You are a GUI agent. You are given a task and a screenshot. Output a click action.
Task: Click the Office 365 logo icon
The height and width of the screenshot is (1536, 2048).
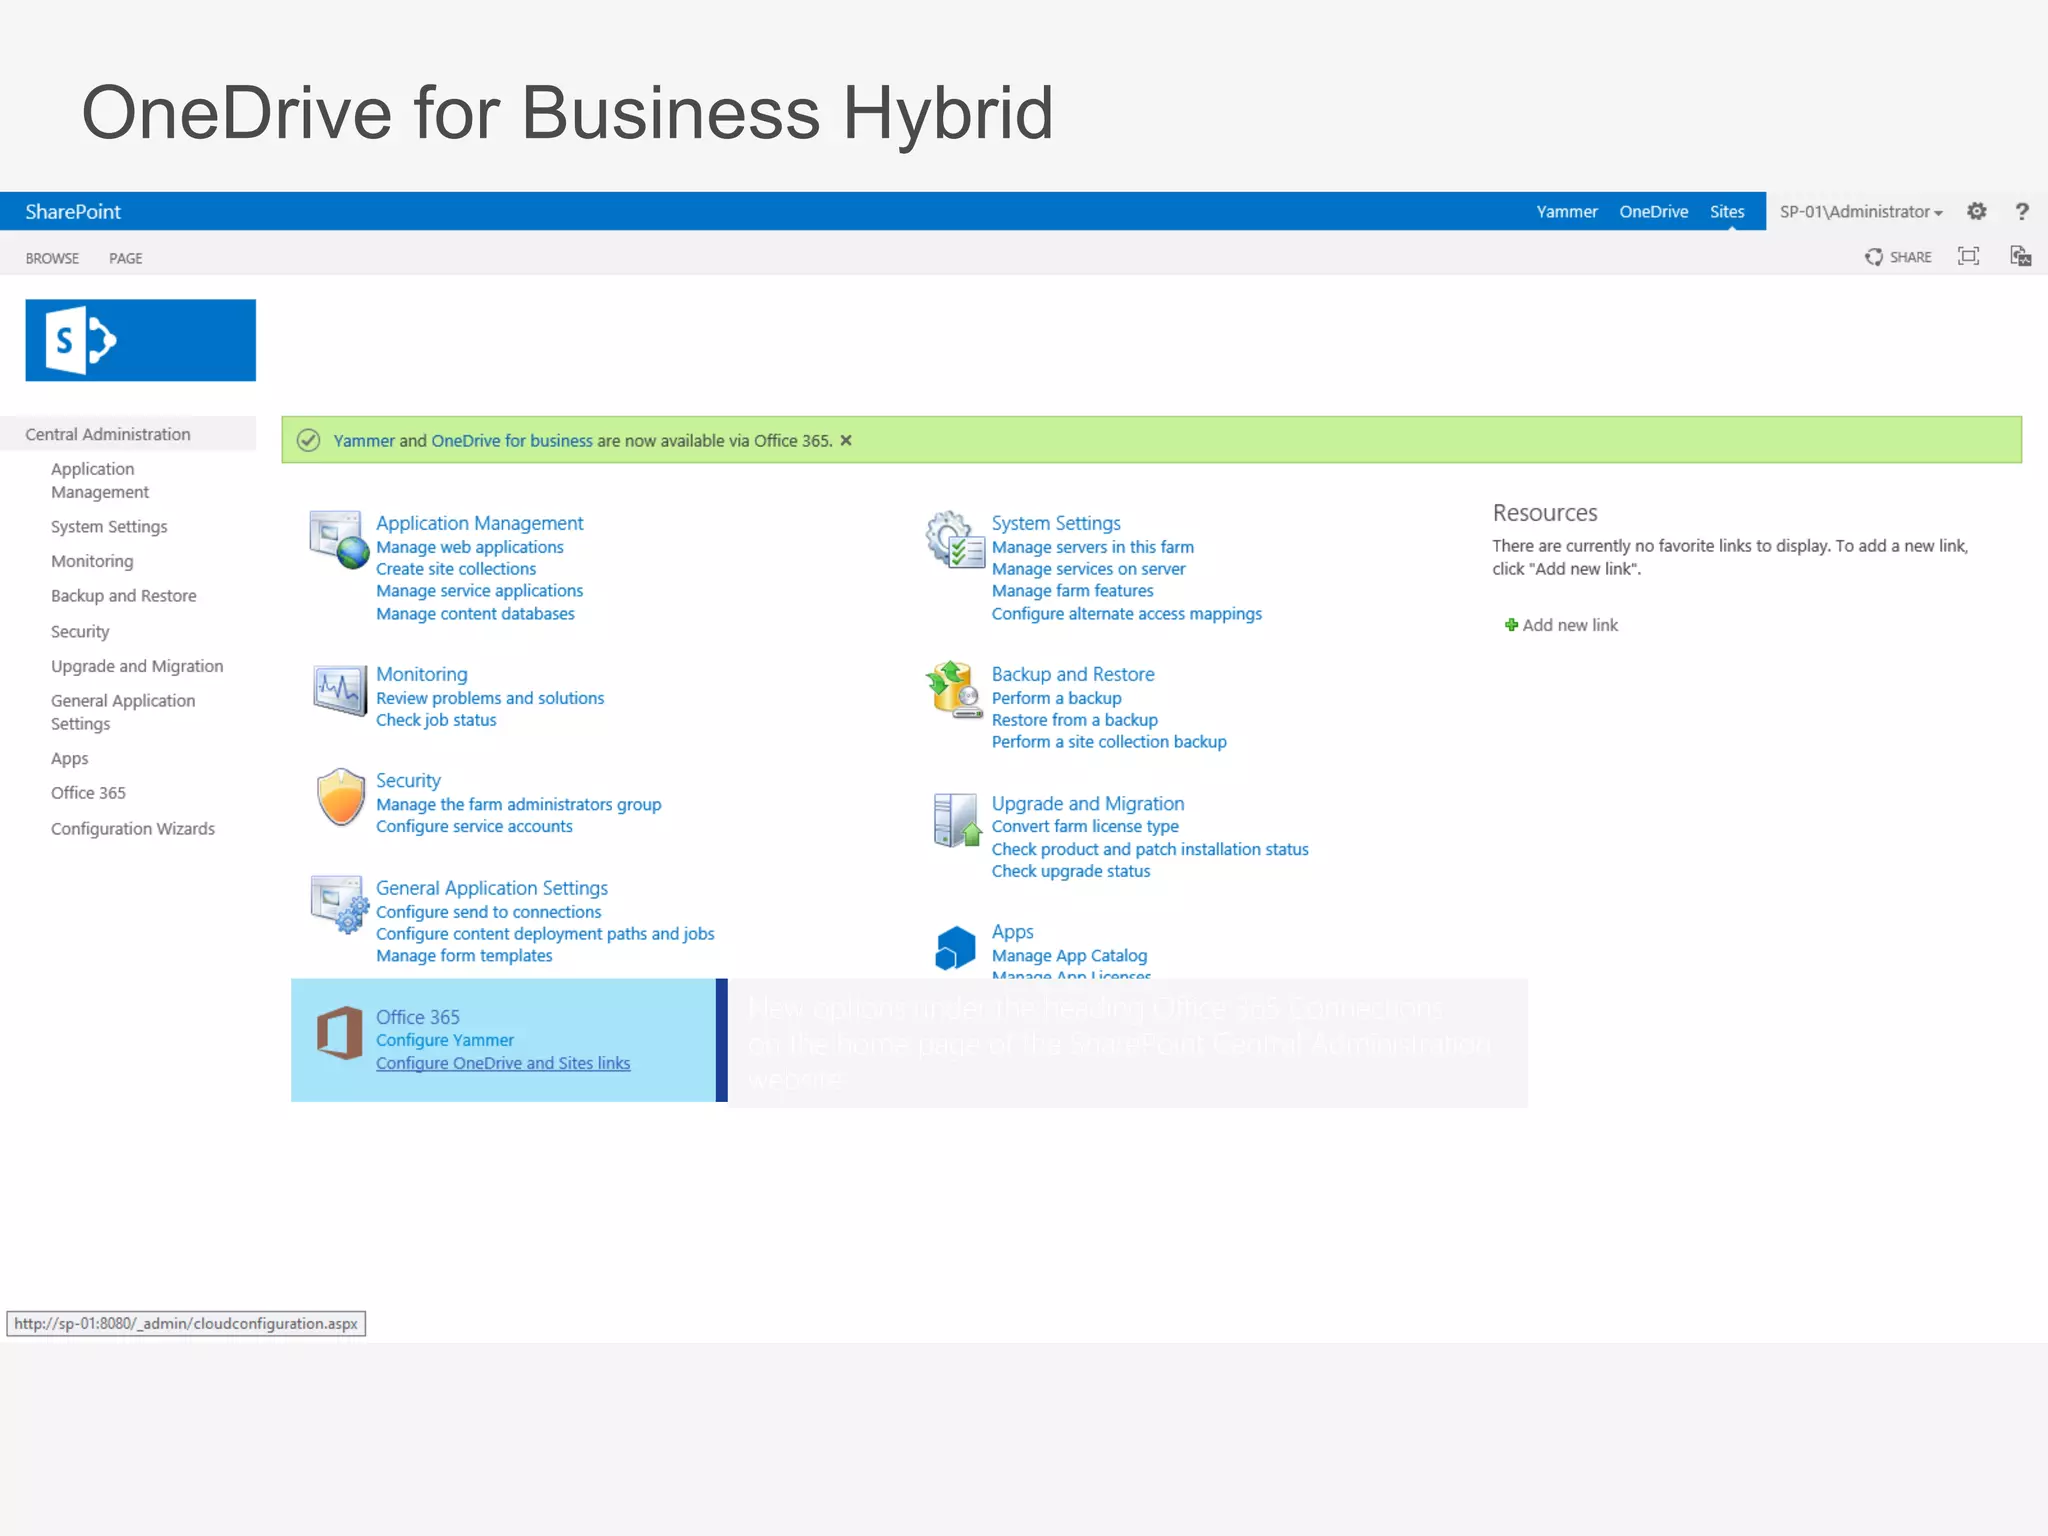[x=339, y=1033]
